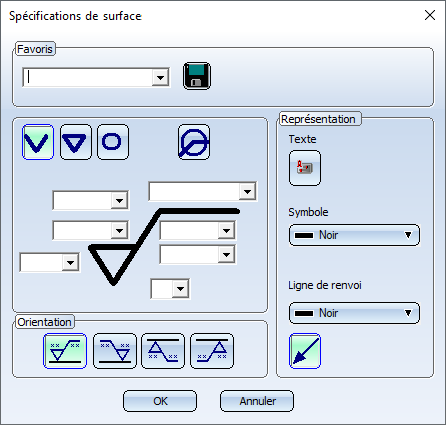446x425 pixels.
Task: Open the small dropdown below the symbol
Action: coord(180,289)
